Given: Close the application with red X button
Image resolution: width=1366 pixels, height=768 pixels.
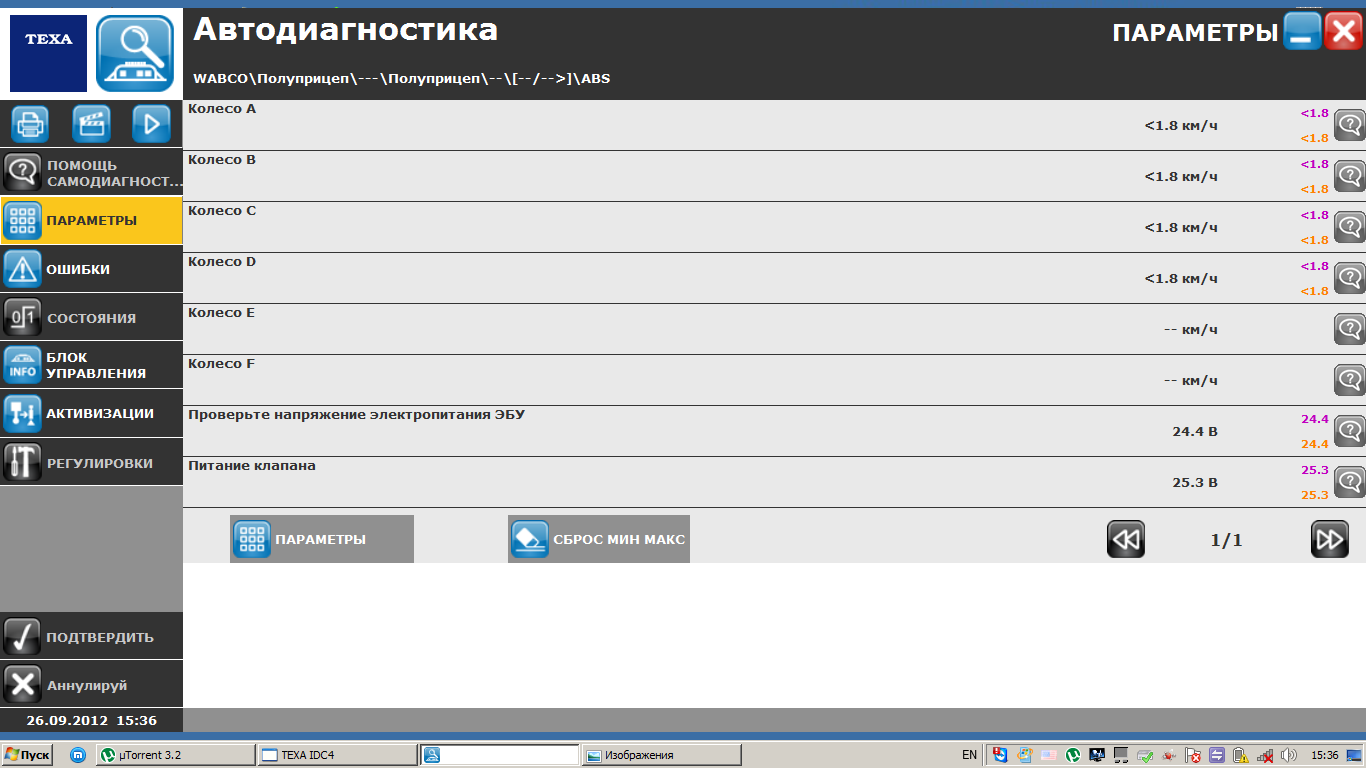Looking at the screenshot, I should coord(1343,31).
